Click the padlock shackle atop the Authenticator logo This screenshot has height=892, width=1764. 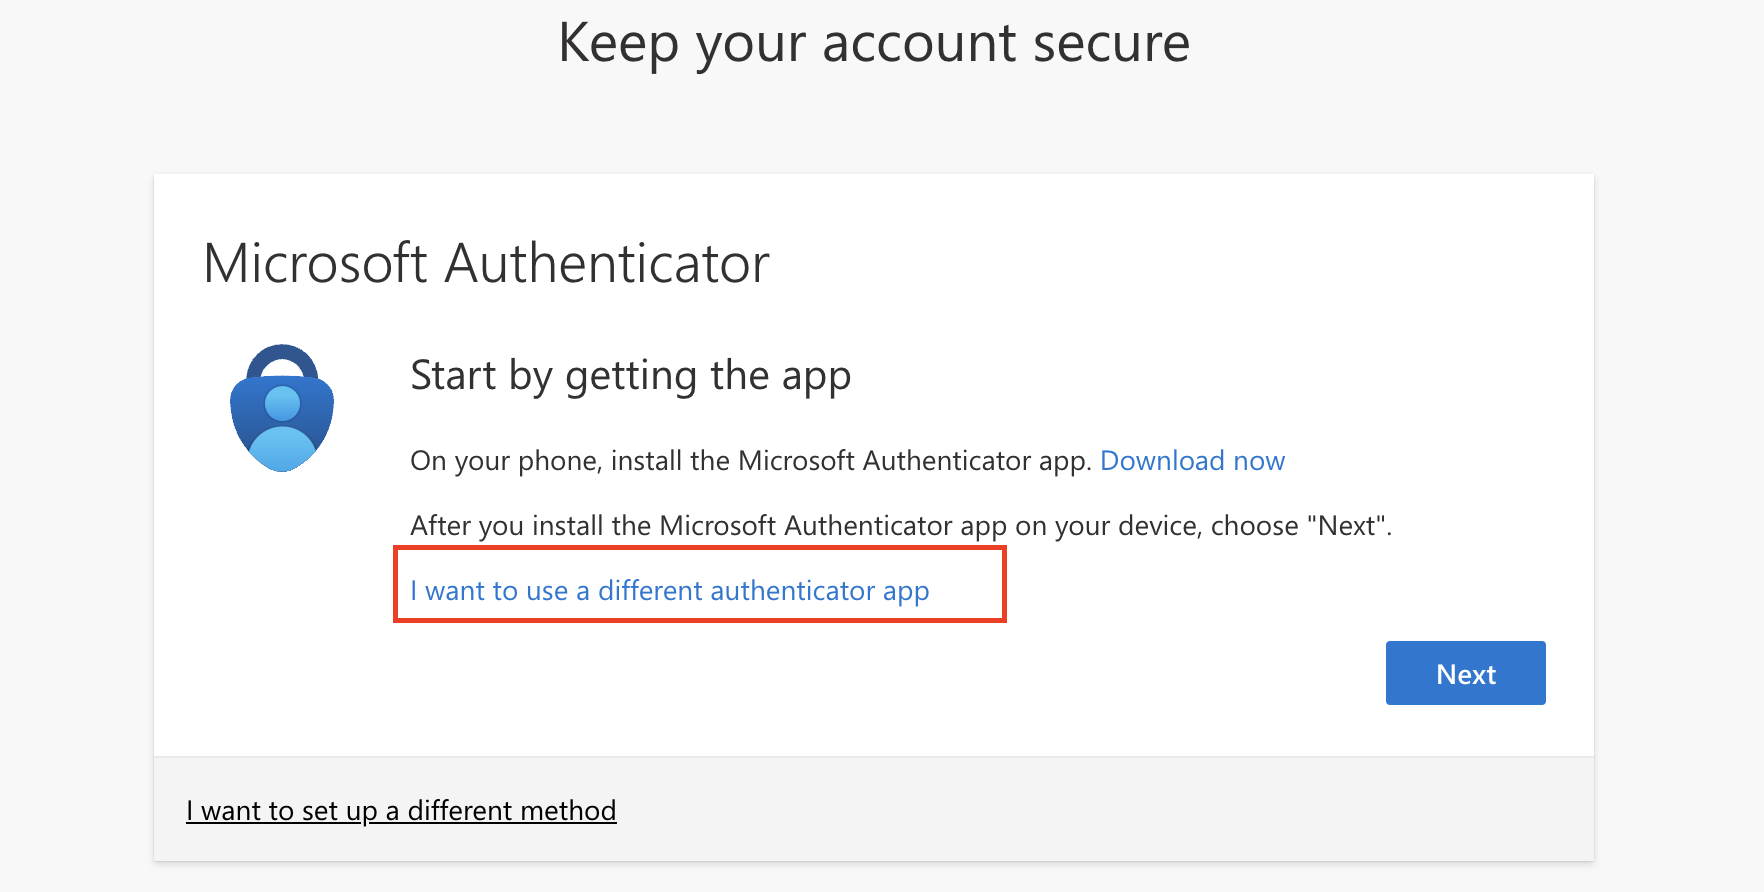click(282, 360)
